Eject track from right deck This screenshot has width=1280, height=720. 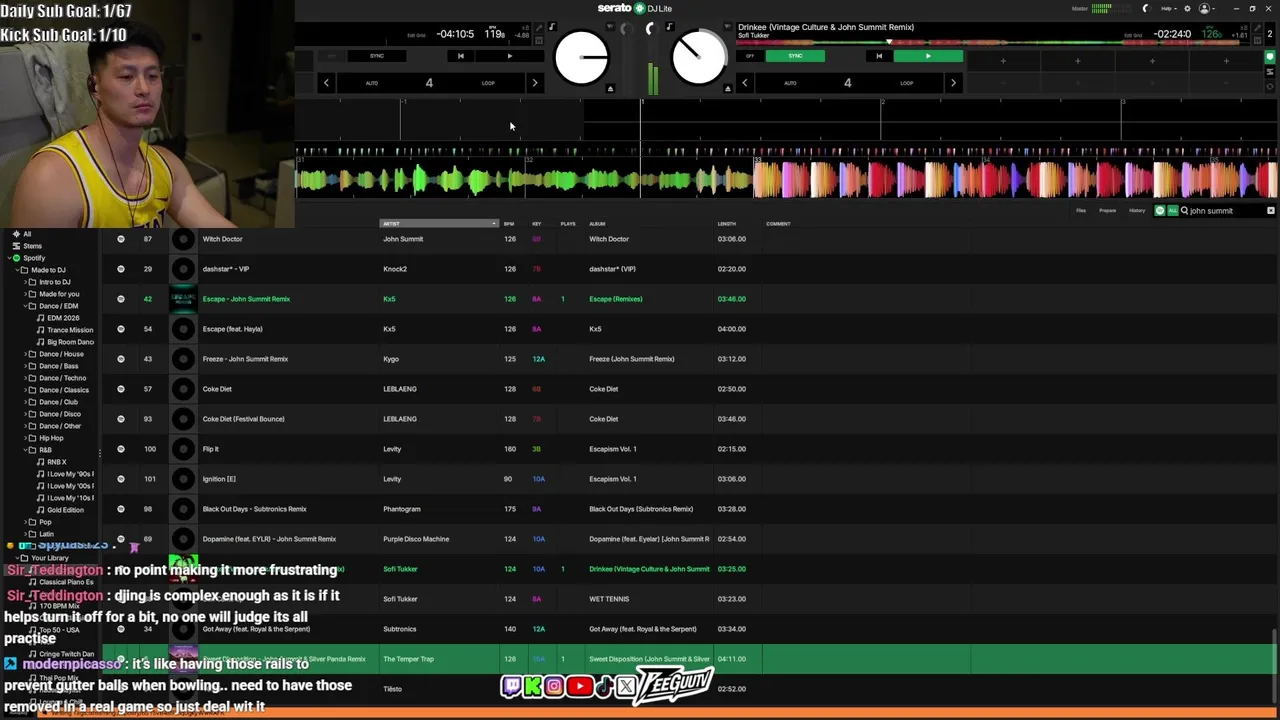pos(727,89)
